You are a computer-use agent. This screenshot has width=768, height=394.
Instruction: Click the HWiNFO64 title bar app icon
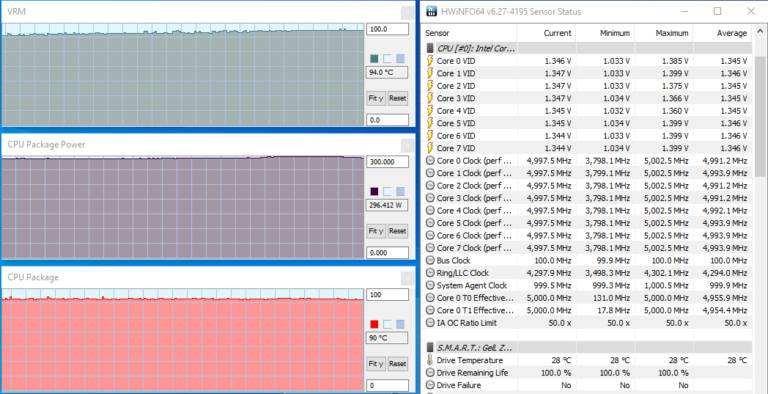431,11
